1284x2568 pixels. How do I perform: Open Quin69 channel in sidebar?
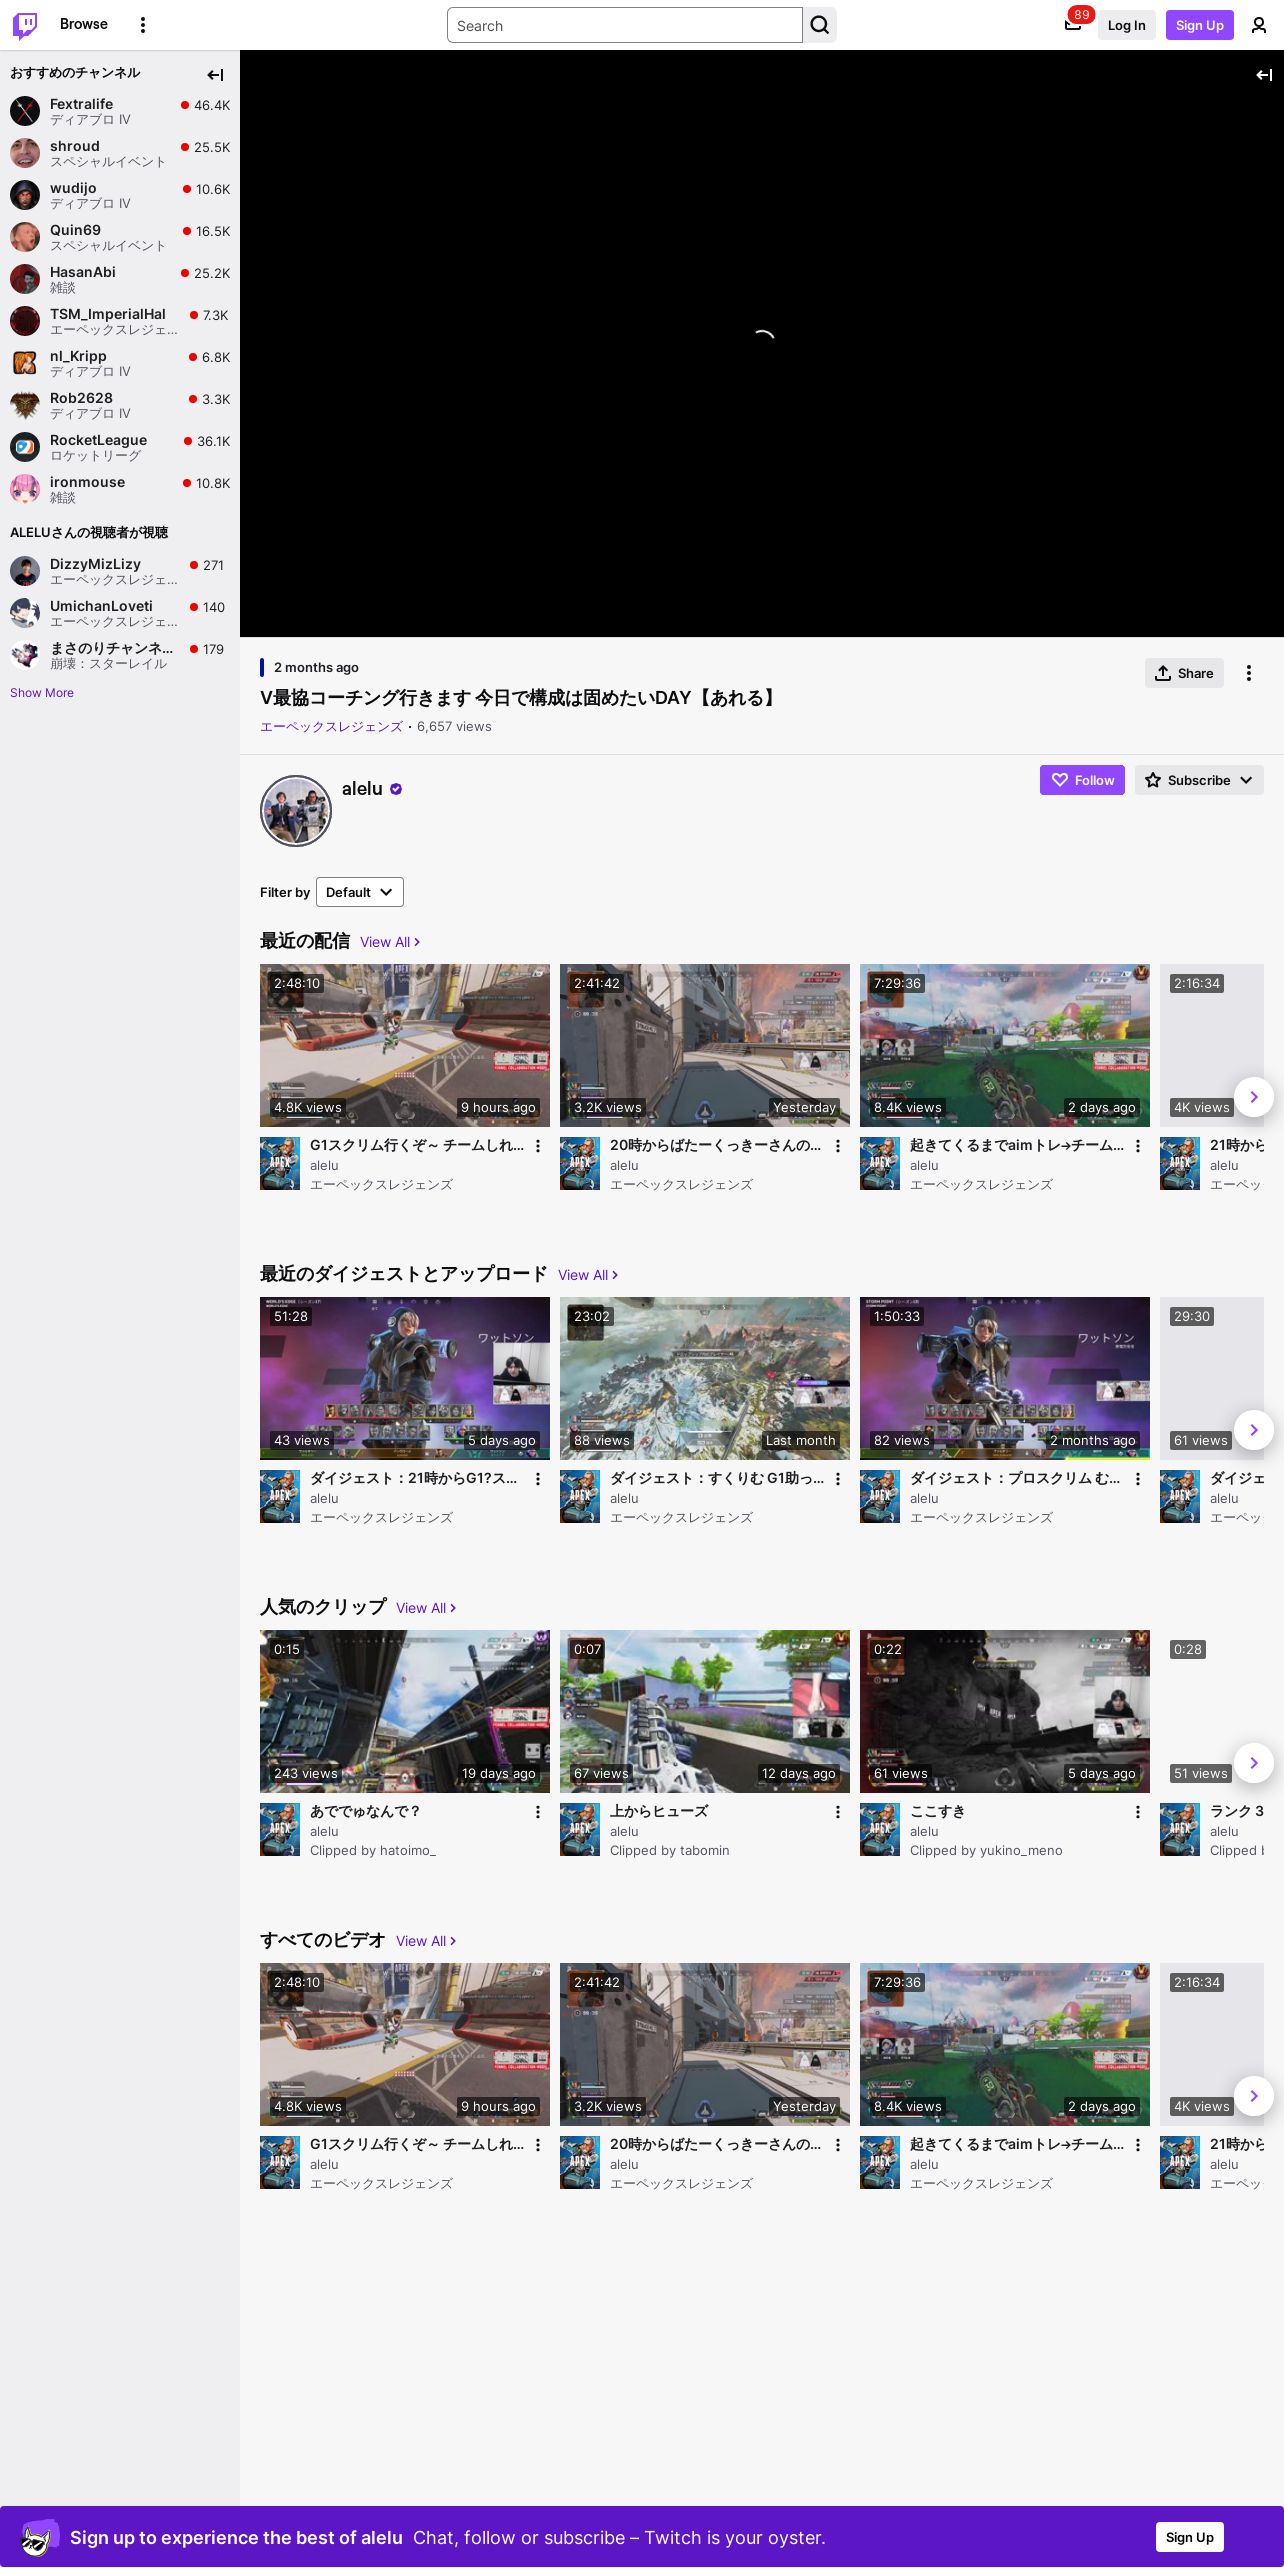(120, 237)
